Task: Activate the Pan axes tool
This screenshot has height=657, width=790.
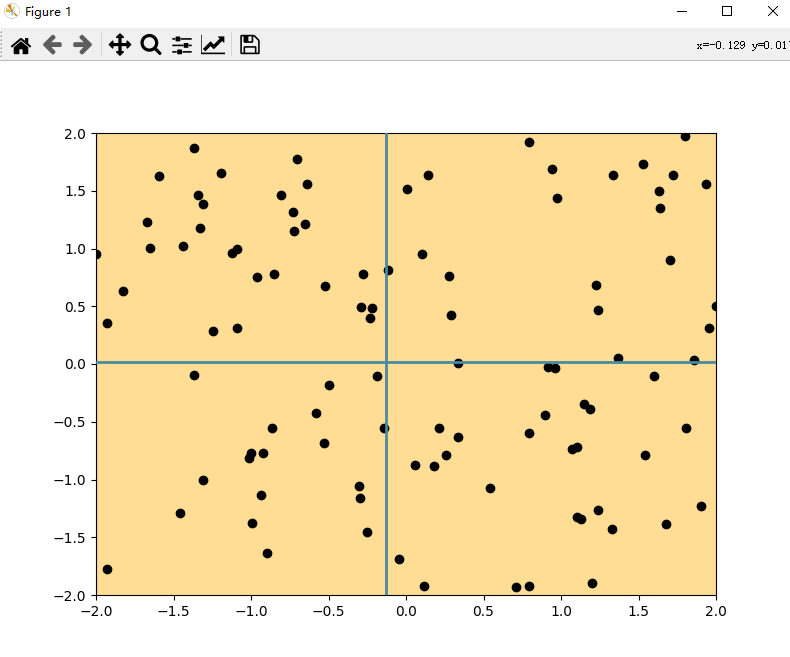Action: coord(119,45)
